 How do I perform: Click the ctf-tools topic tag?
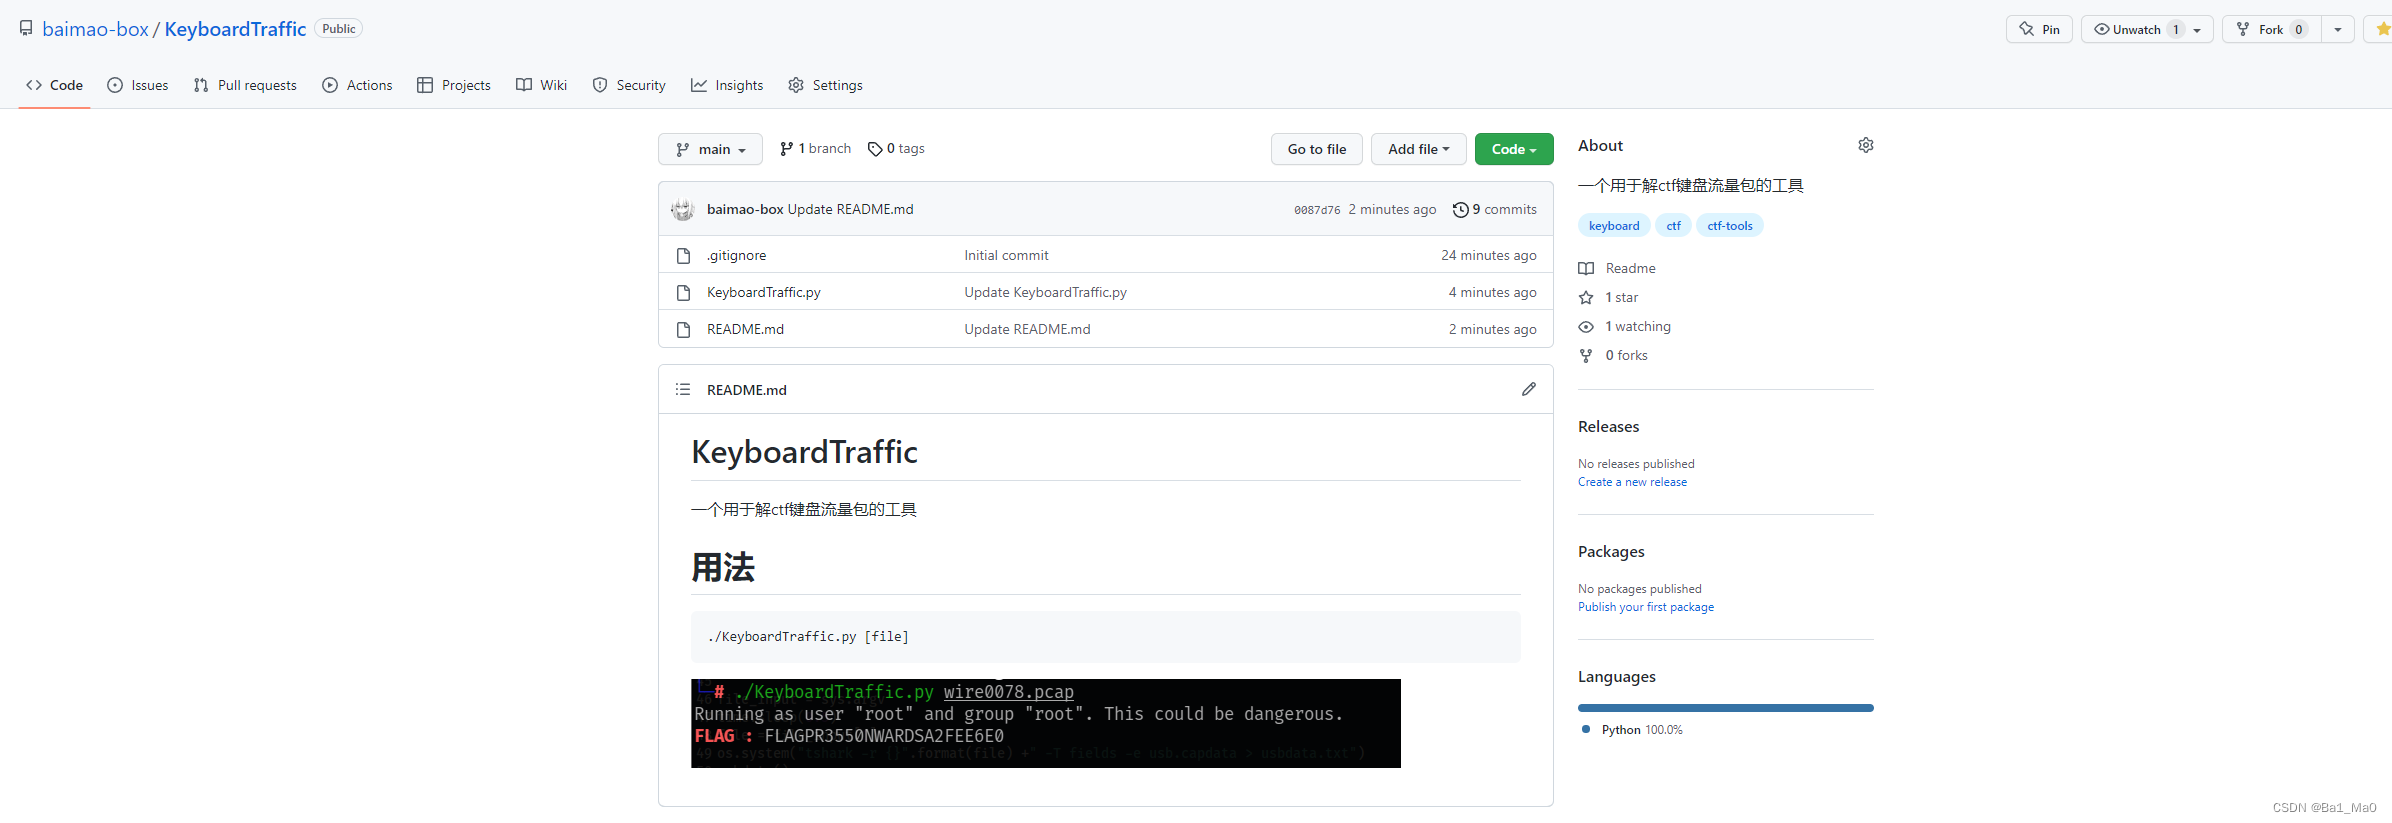(x=1730, y=225)
